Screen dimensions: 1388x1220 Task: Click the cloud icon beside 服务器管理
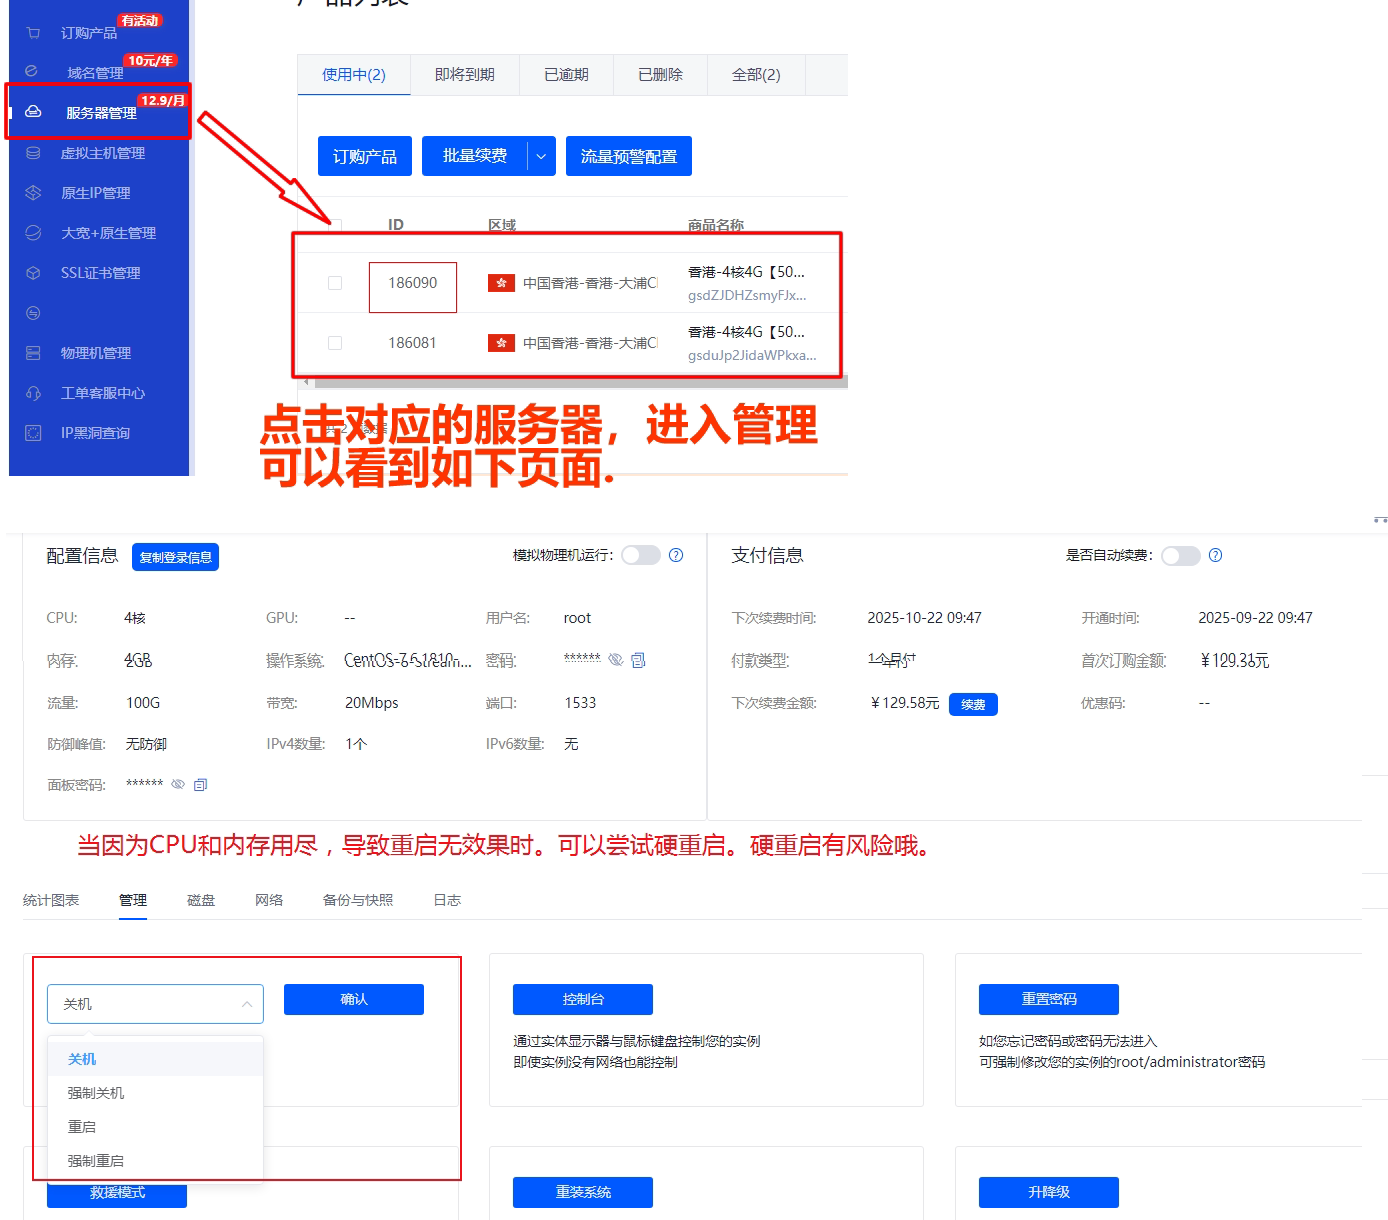33,112
